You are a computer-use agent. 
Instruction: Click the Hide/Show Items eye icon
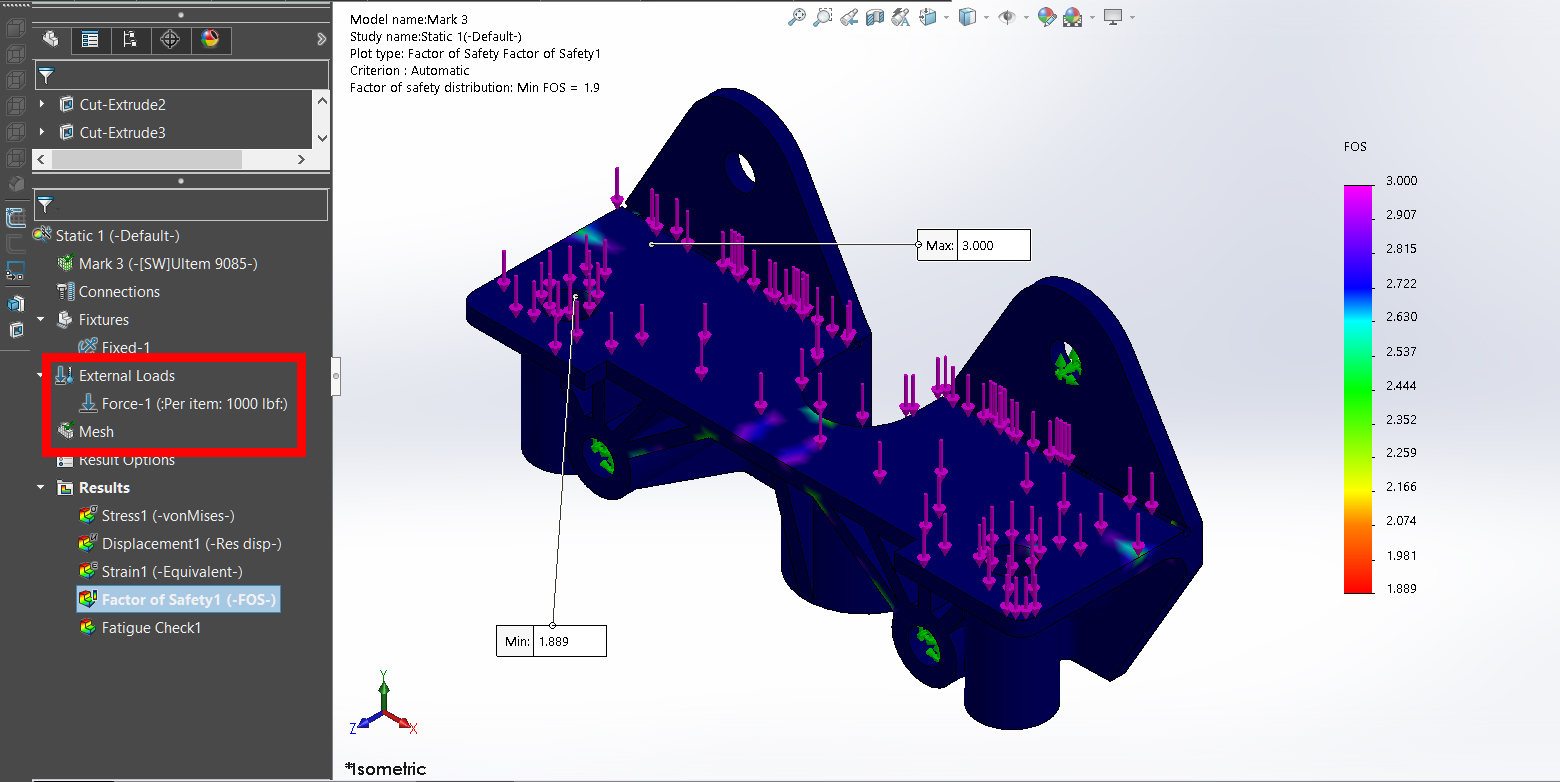(x=1007, y=17)
